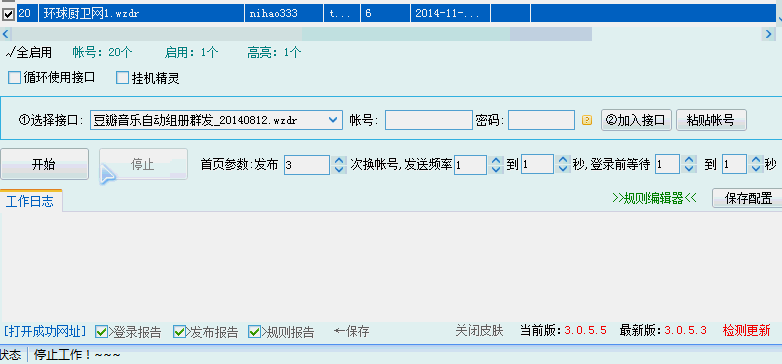This screenshot has height=364, width=782.
Task: Click 粘贴帐号 button
Action: coord(711,120)
